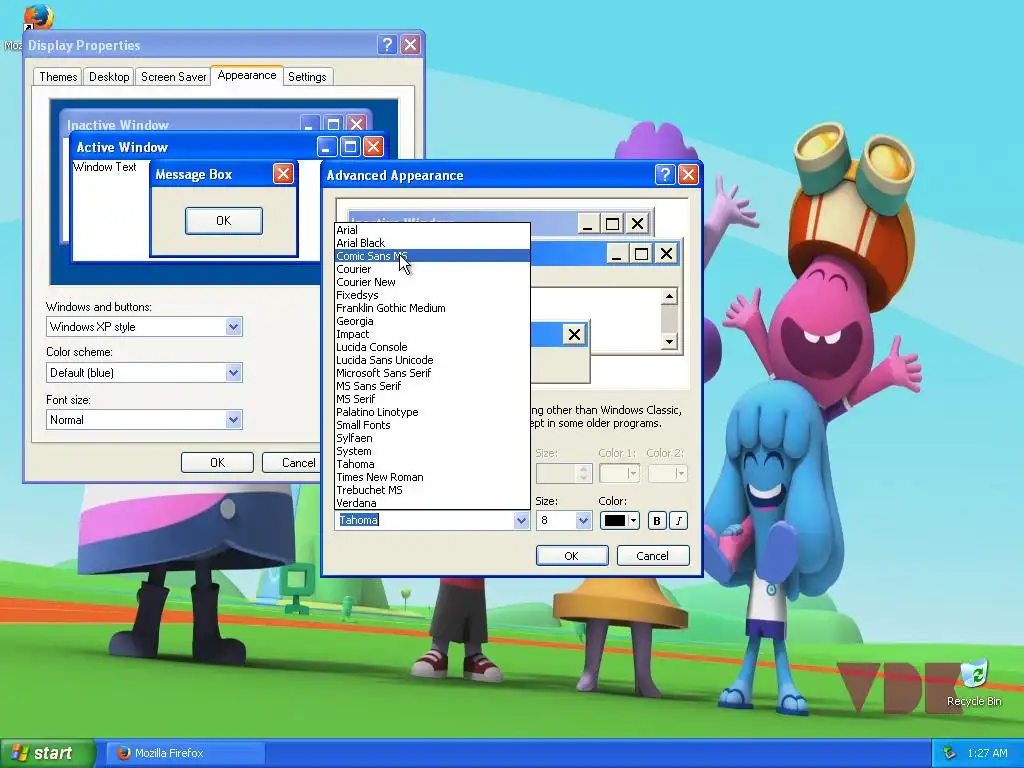Click the Display Properties help question icon
Image resolution: width=1024 pixels, height=768 pixels.
pos(387,44)
